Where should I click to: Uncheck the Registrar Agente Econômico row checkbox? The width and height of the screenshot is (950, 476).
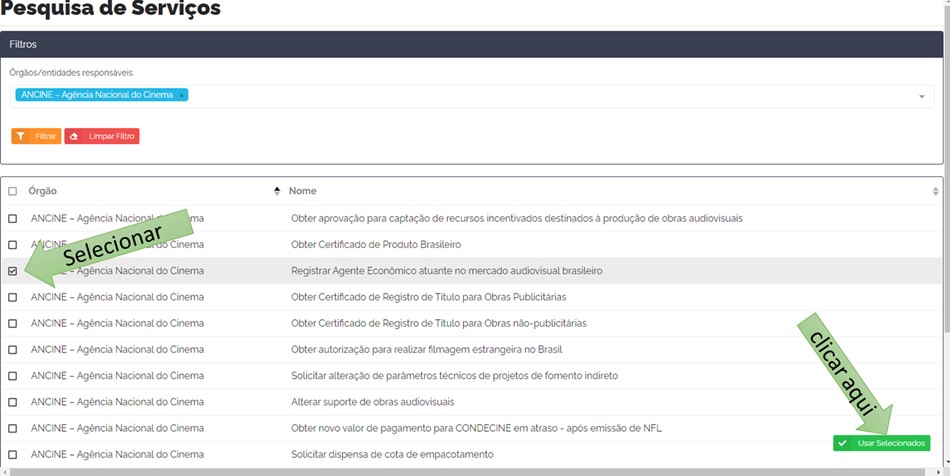(13, 271)
